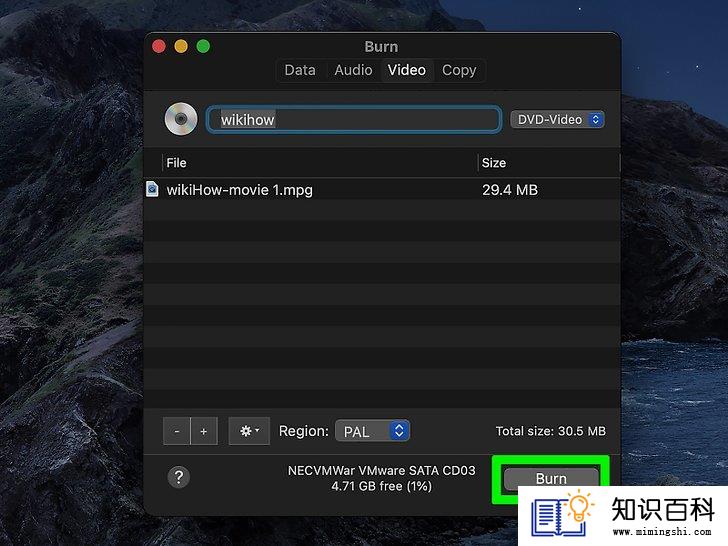Remove file with the minus button
728x546 pixels.
(x=177, y=431)
